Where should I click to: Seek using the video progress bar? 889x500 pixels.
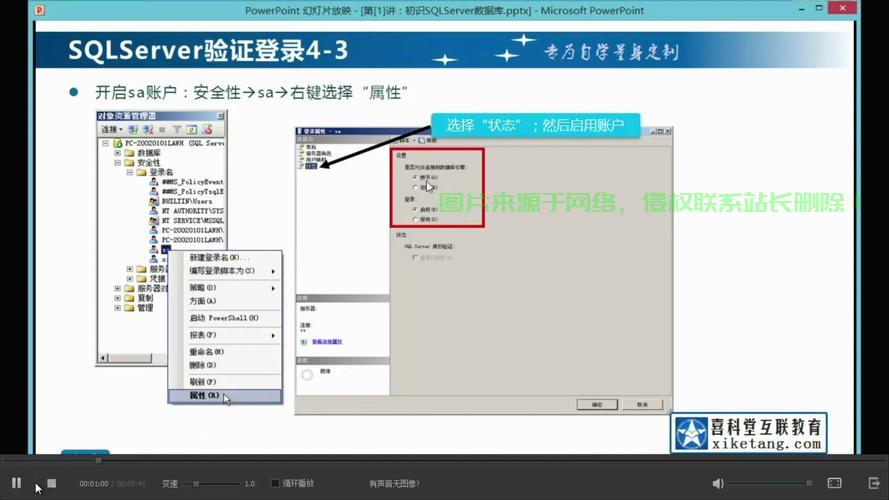point(444,460)
